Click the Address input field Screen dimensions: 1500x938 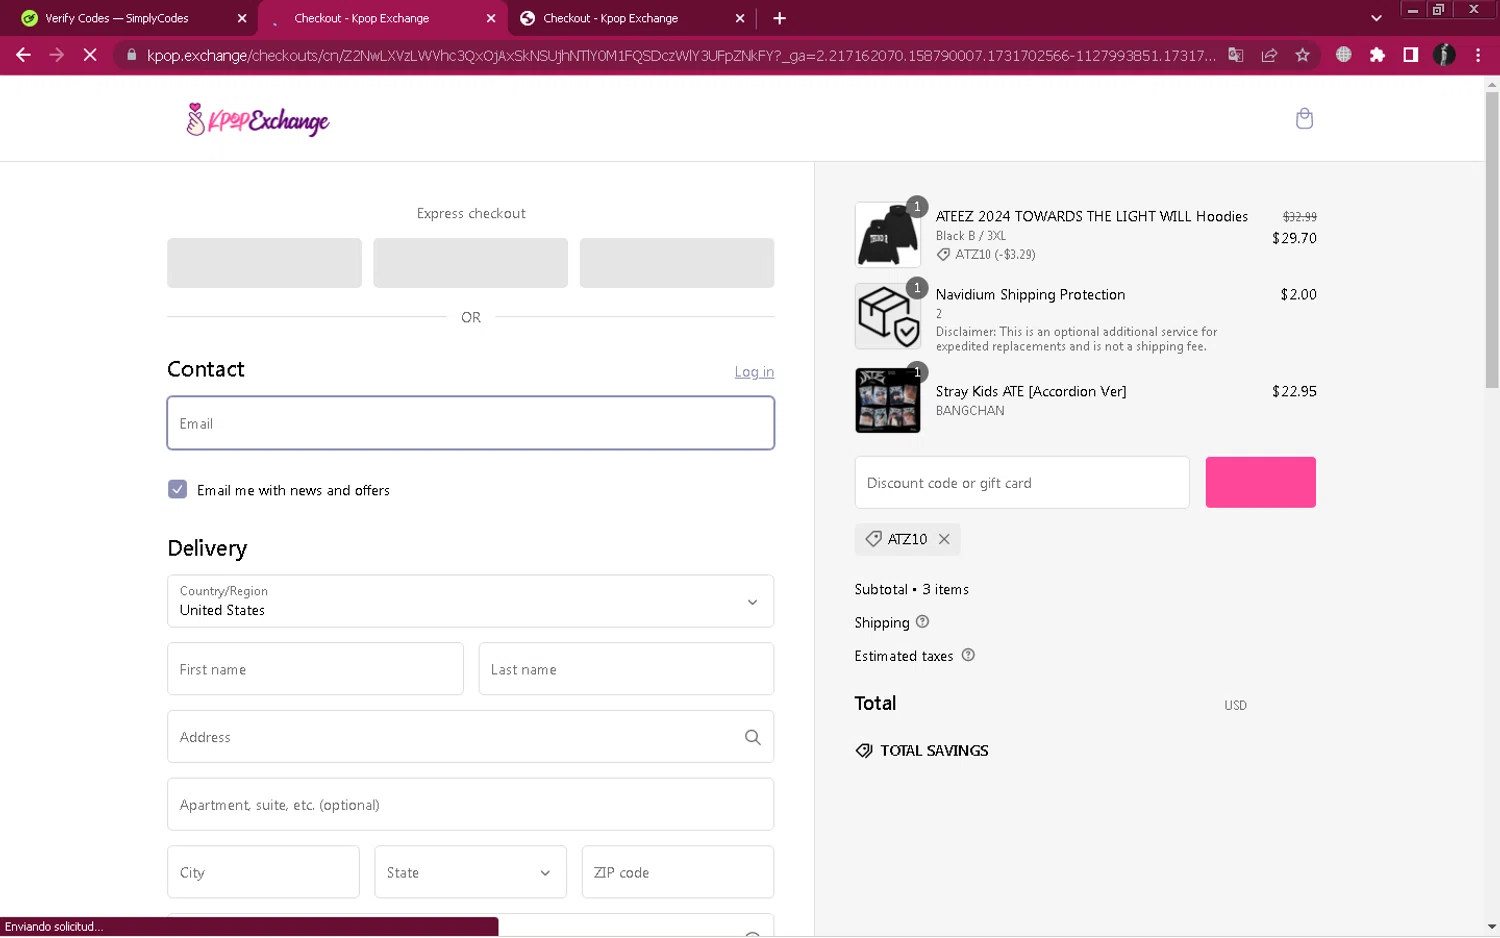pyautogui.click(x=470, y=737)
